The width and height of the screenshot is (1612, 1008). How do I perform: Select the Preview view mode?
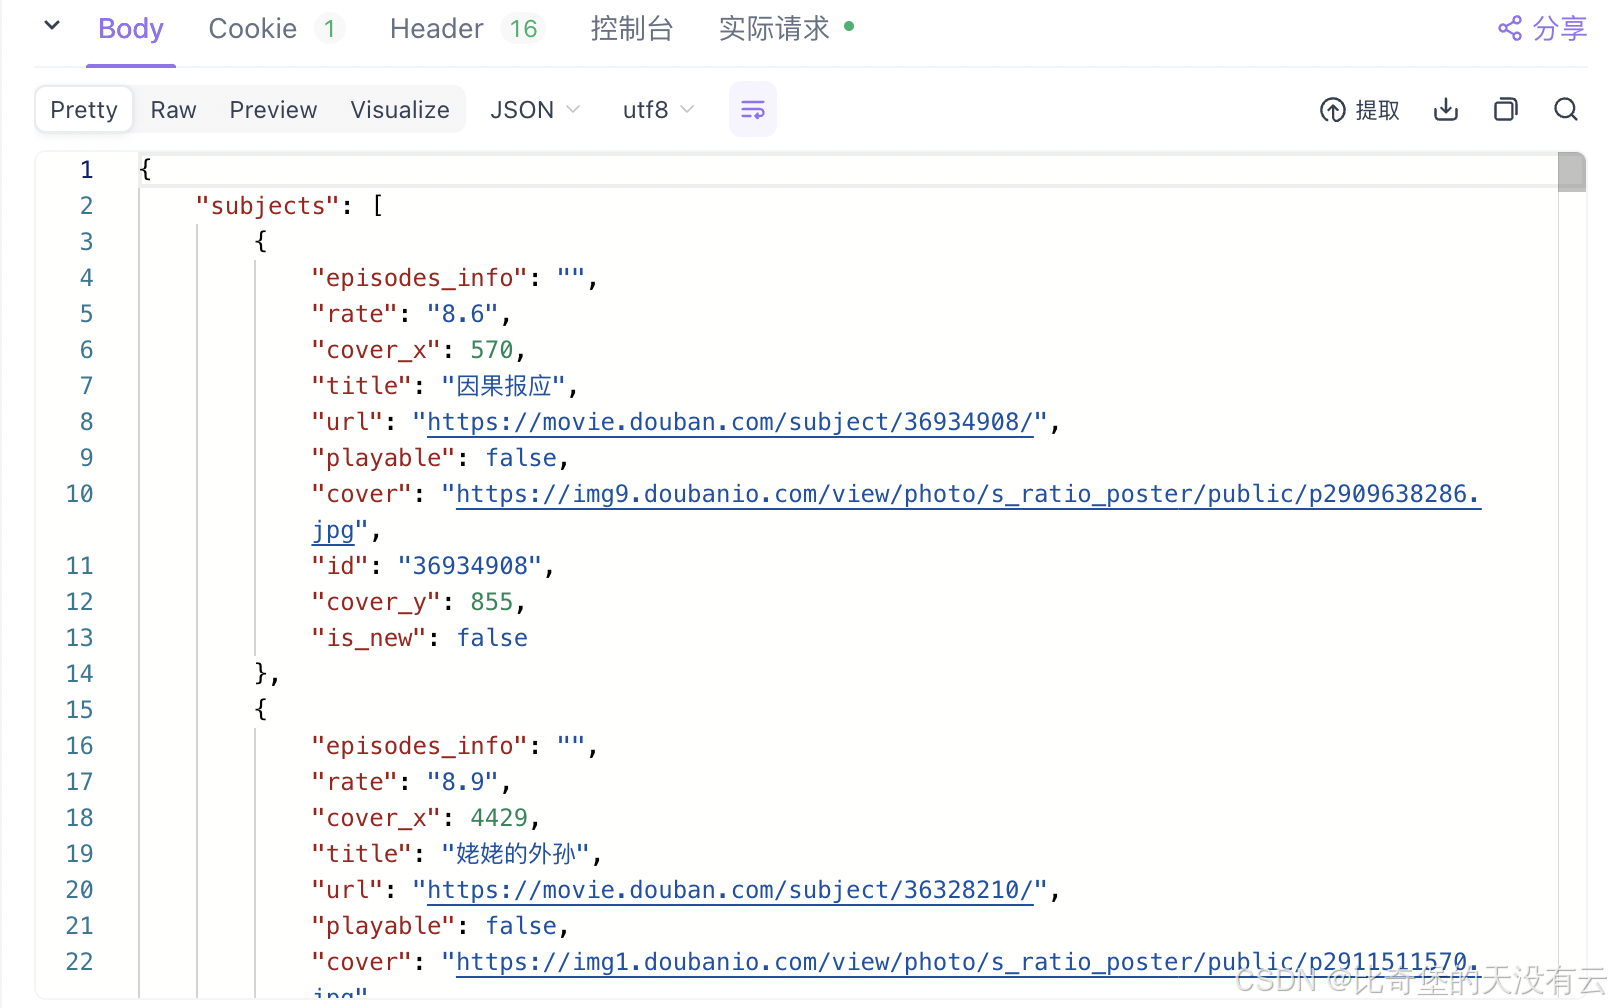273,110
